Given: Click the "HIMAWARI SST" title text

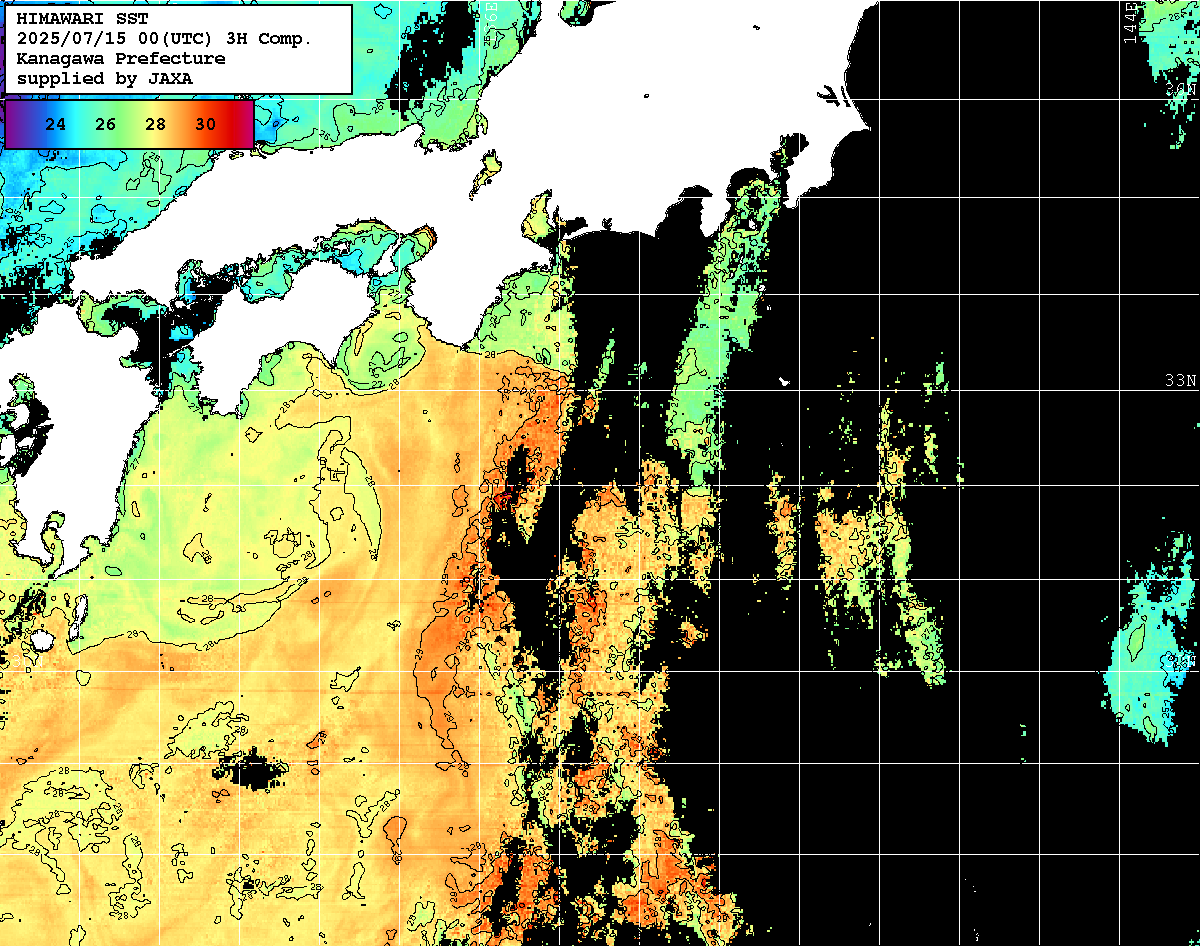Looking at the screenshot, I should coord(82,19).
